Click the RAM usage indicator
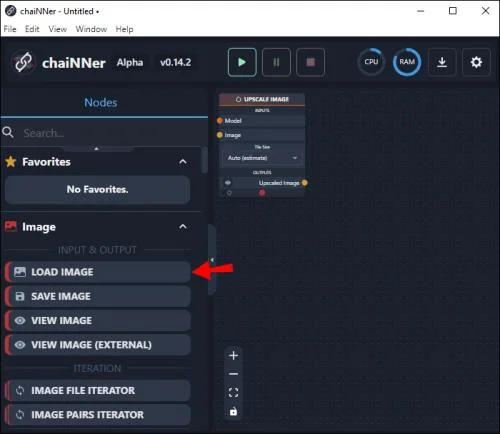The width and height of the screenshot is (500, 434). click(x=407, y=62)
